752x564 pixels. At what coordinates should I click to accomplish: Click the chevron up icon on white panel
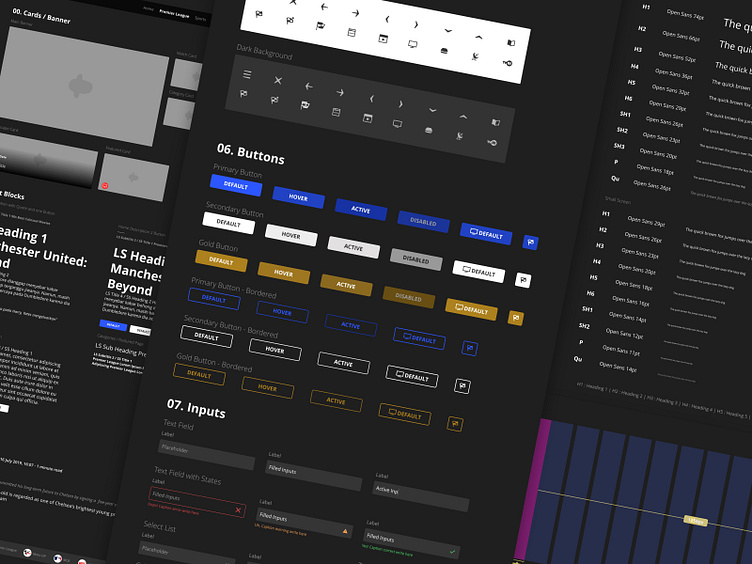point(479,37)
